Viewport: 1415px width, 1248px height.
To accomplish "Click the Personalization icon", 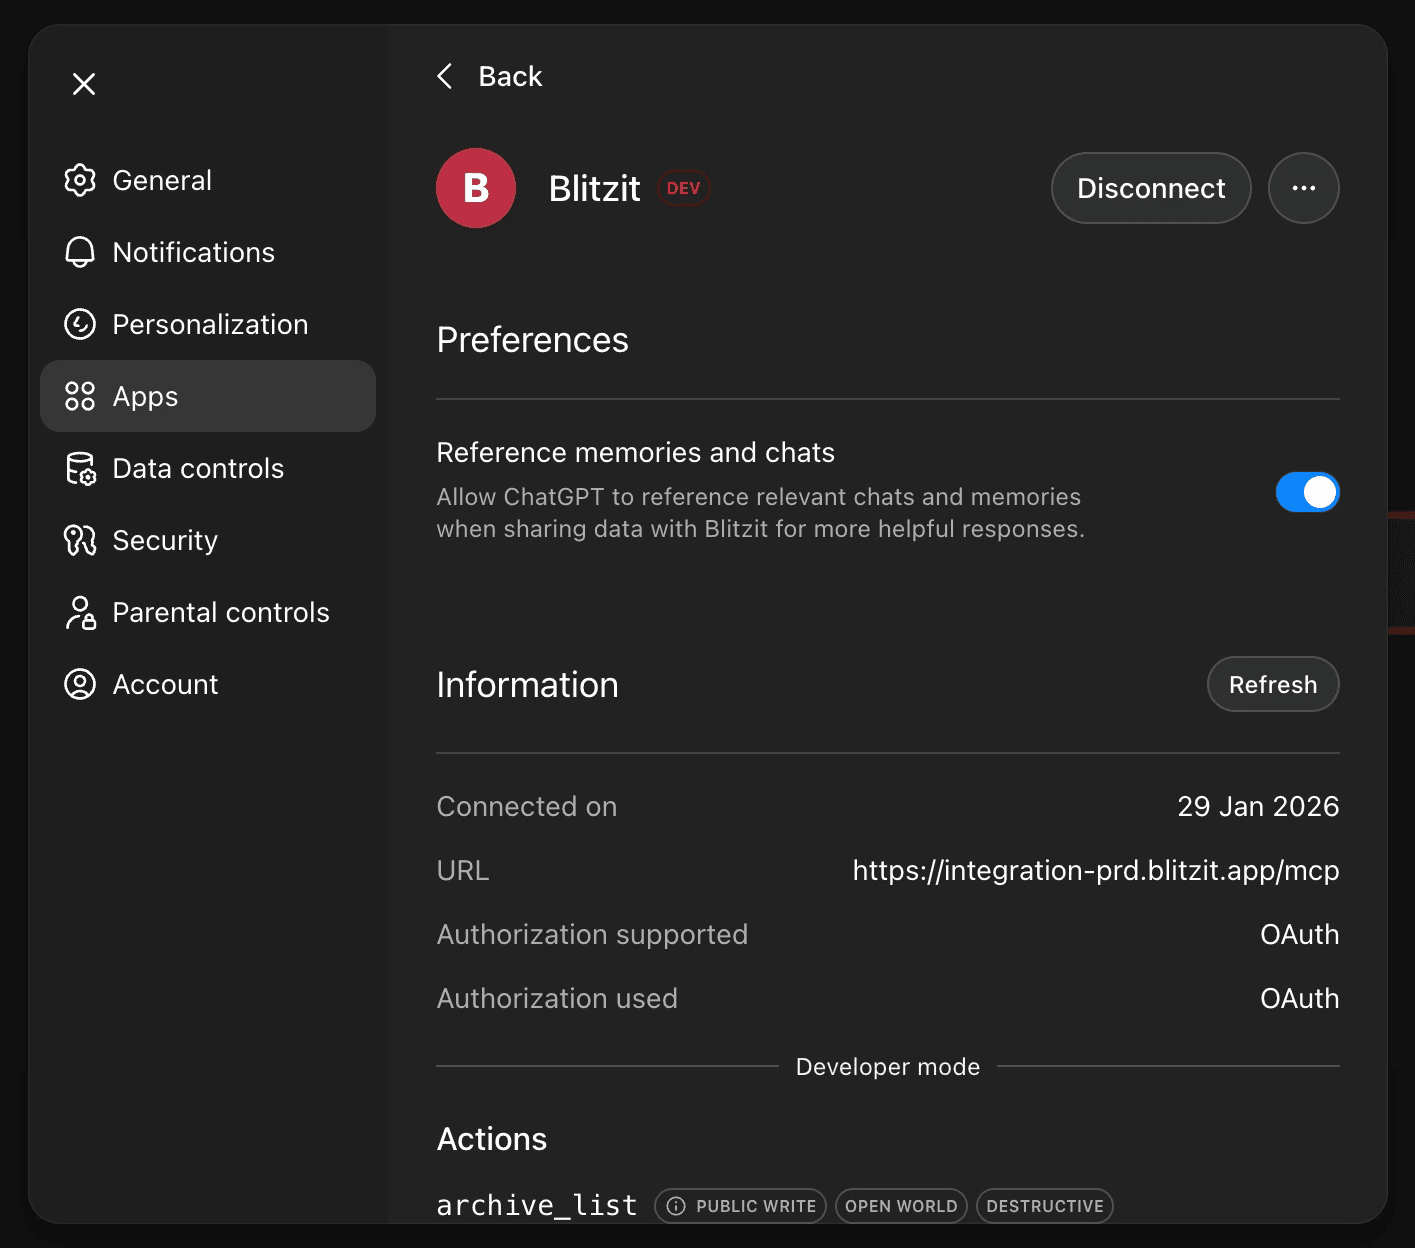I will coord(80,324).
